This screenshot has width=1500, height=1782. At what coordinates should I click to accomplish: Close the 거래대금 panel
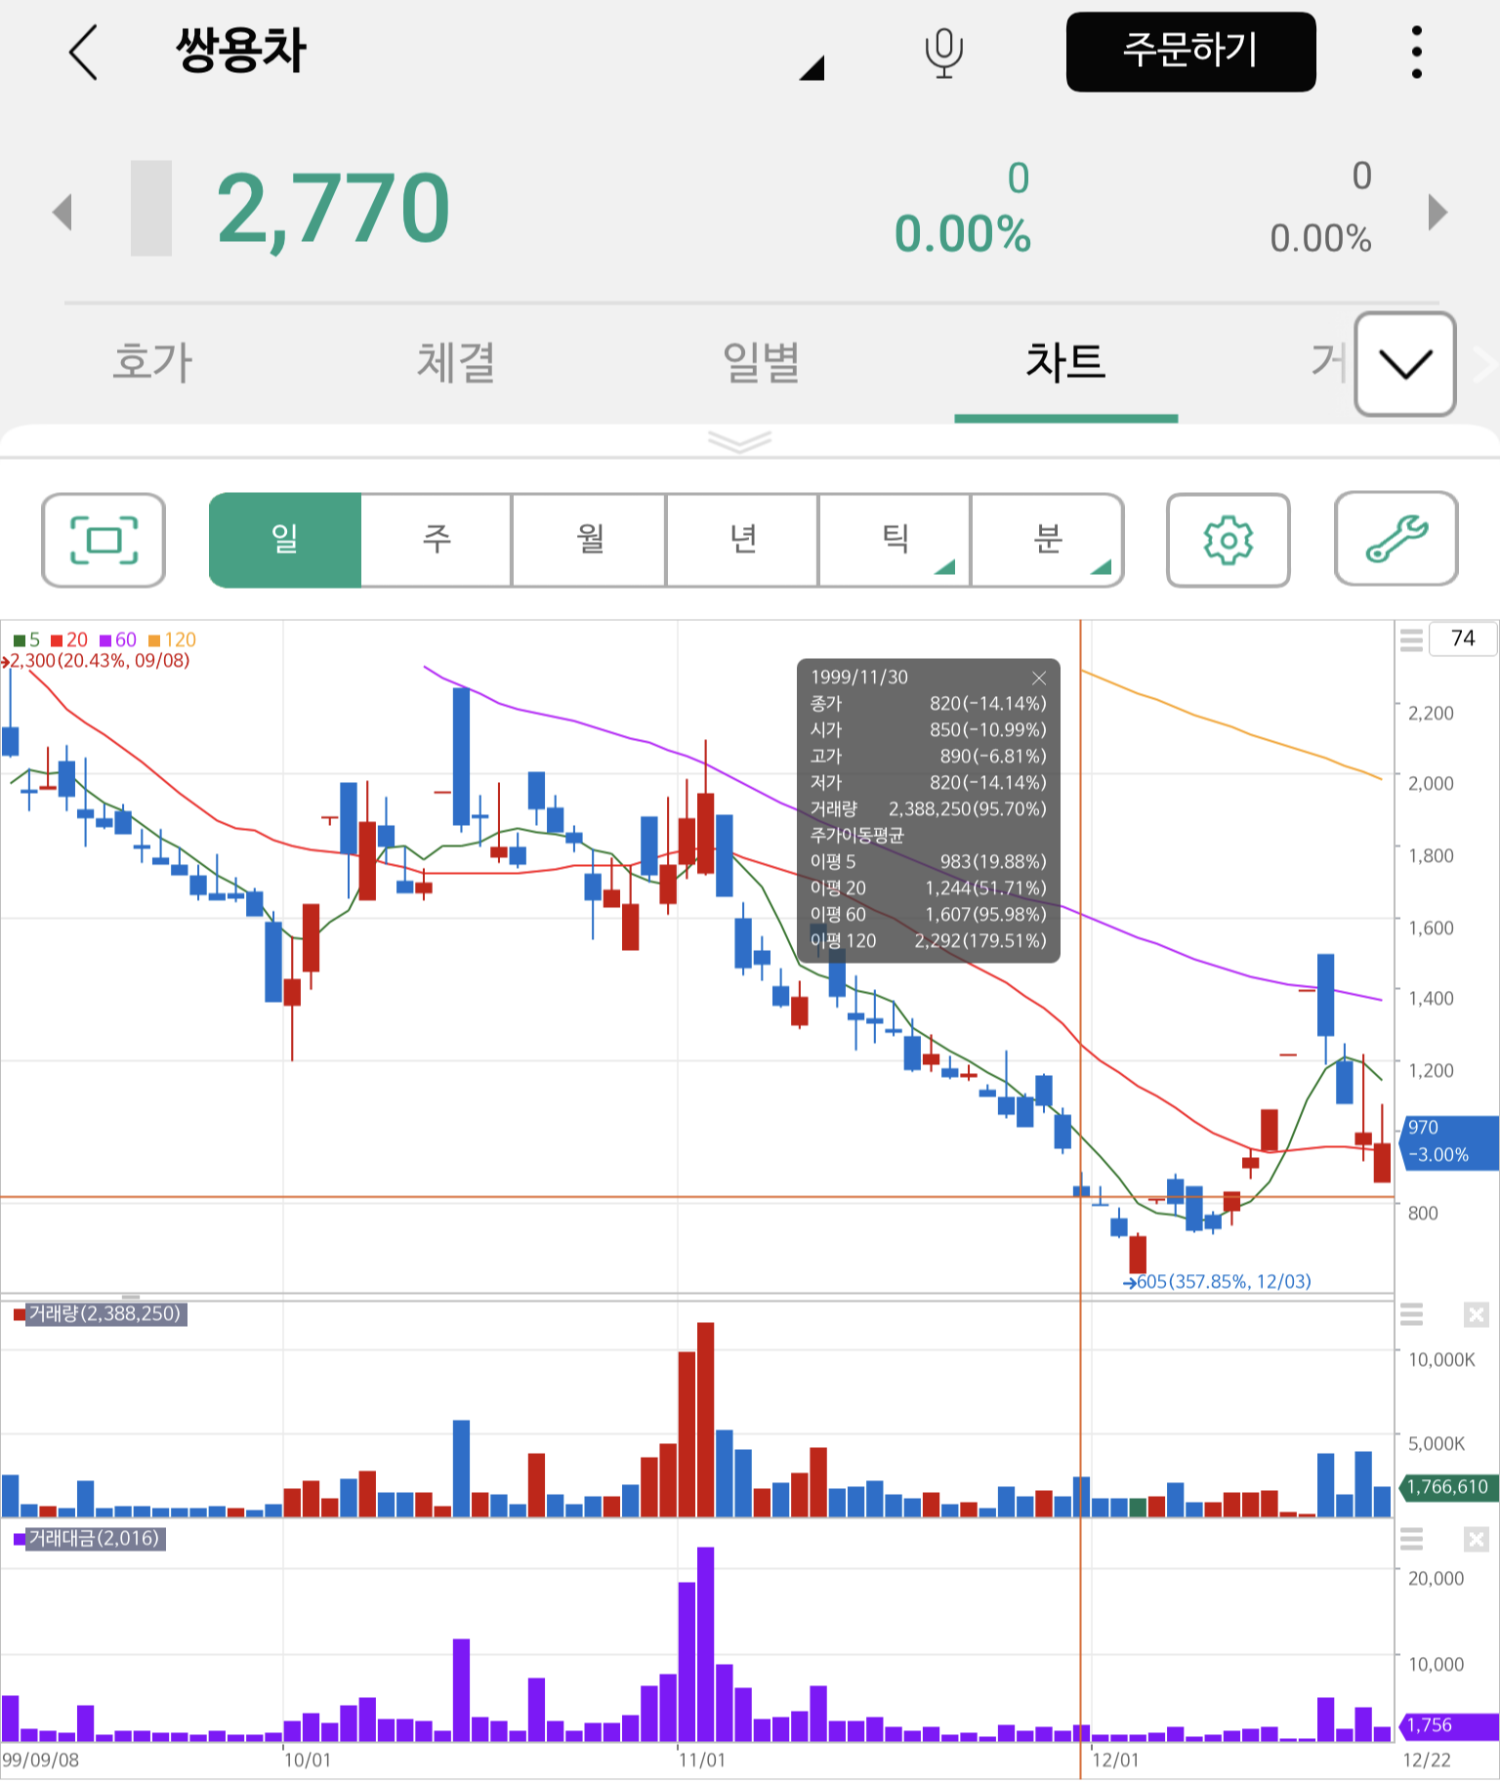point(1476,1539)
